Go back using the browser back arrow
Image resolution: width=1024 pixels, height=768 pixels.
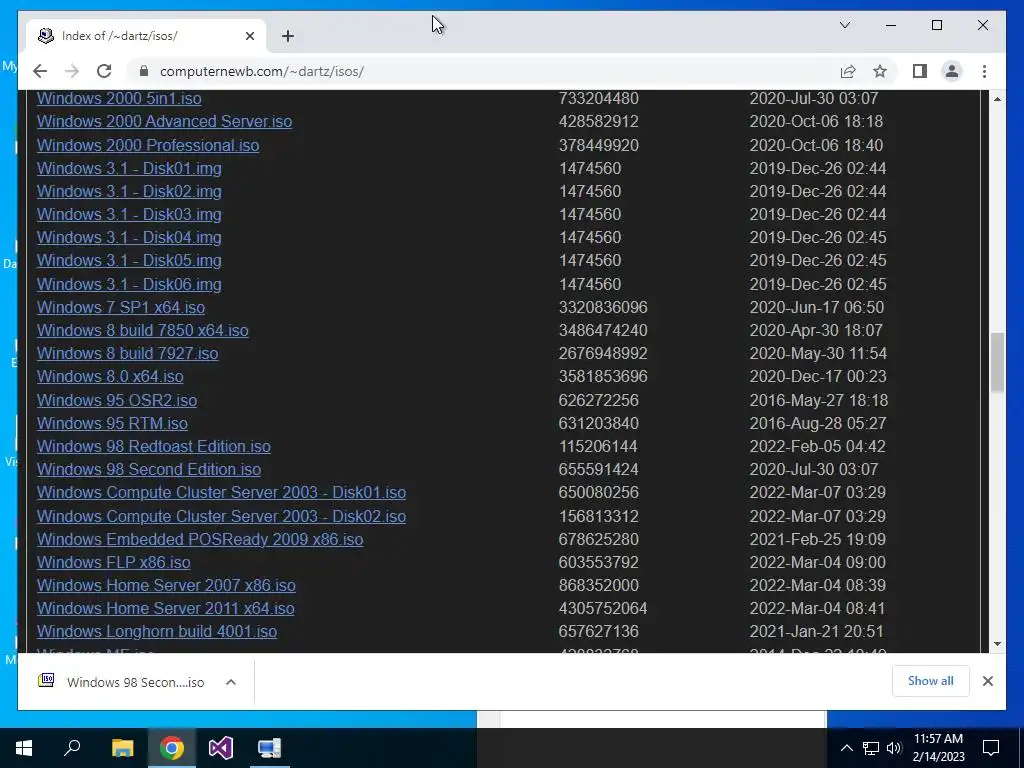coord(40,71)
